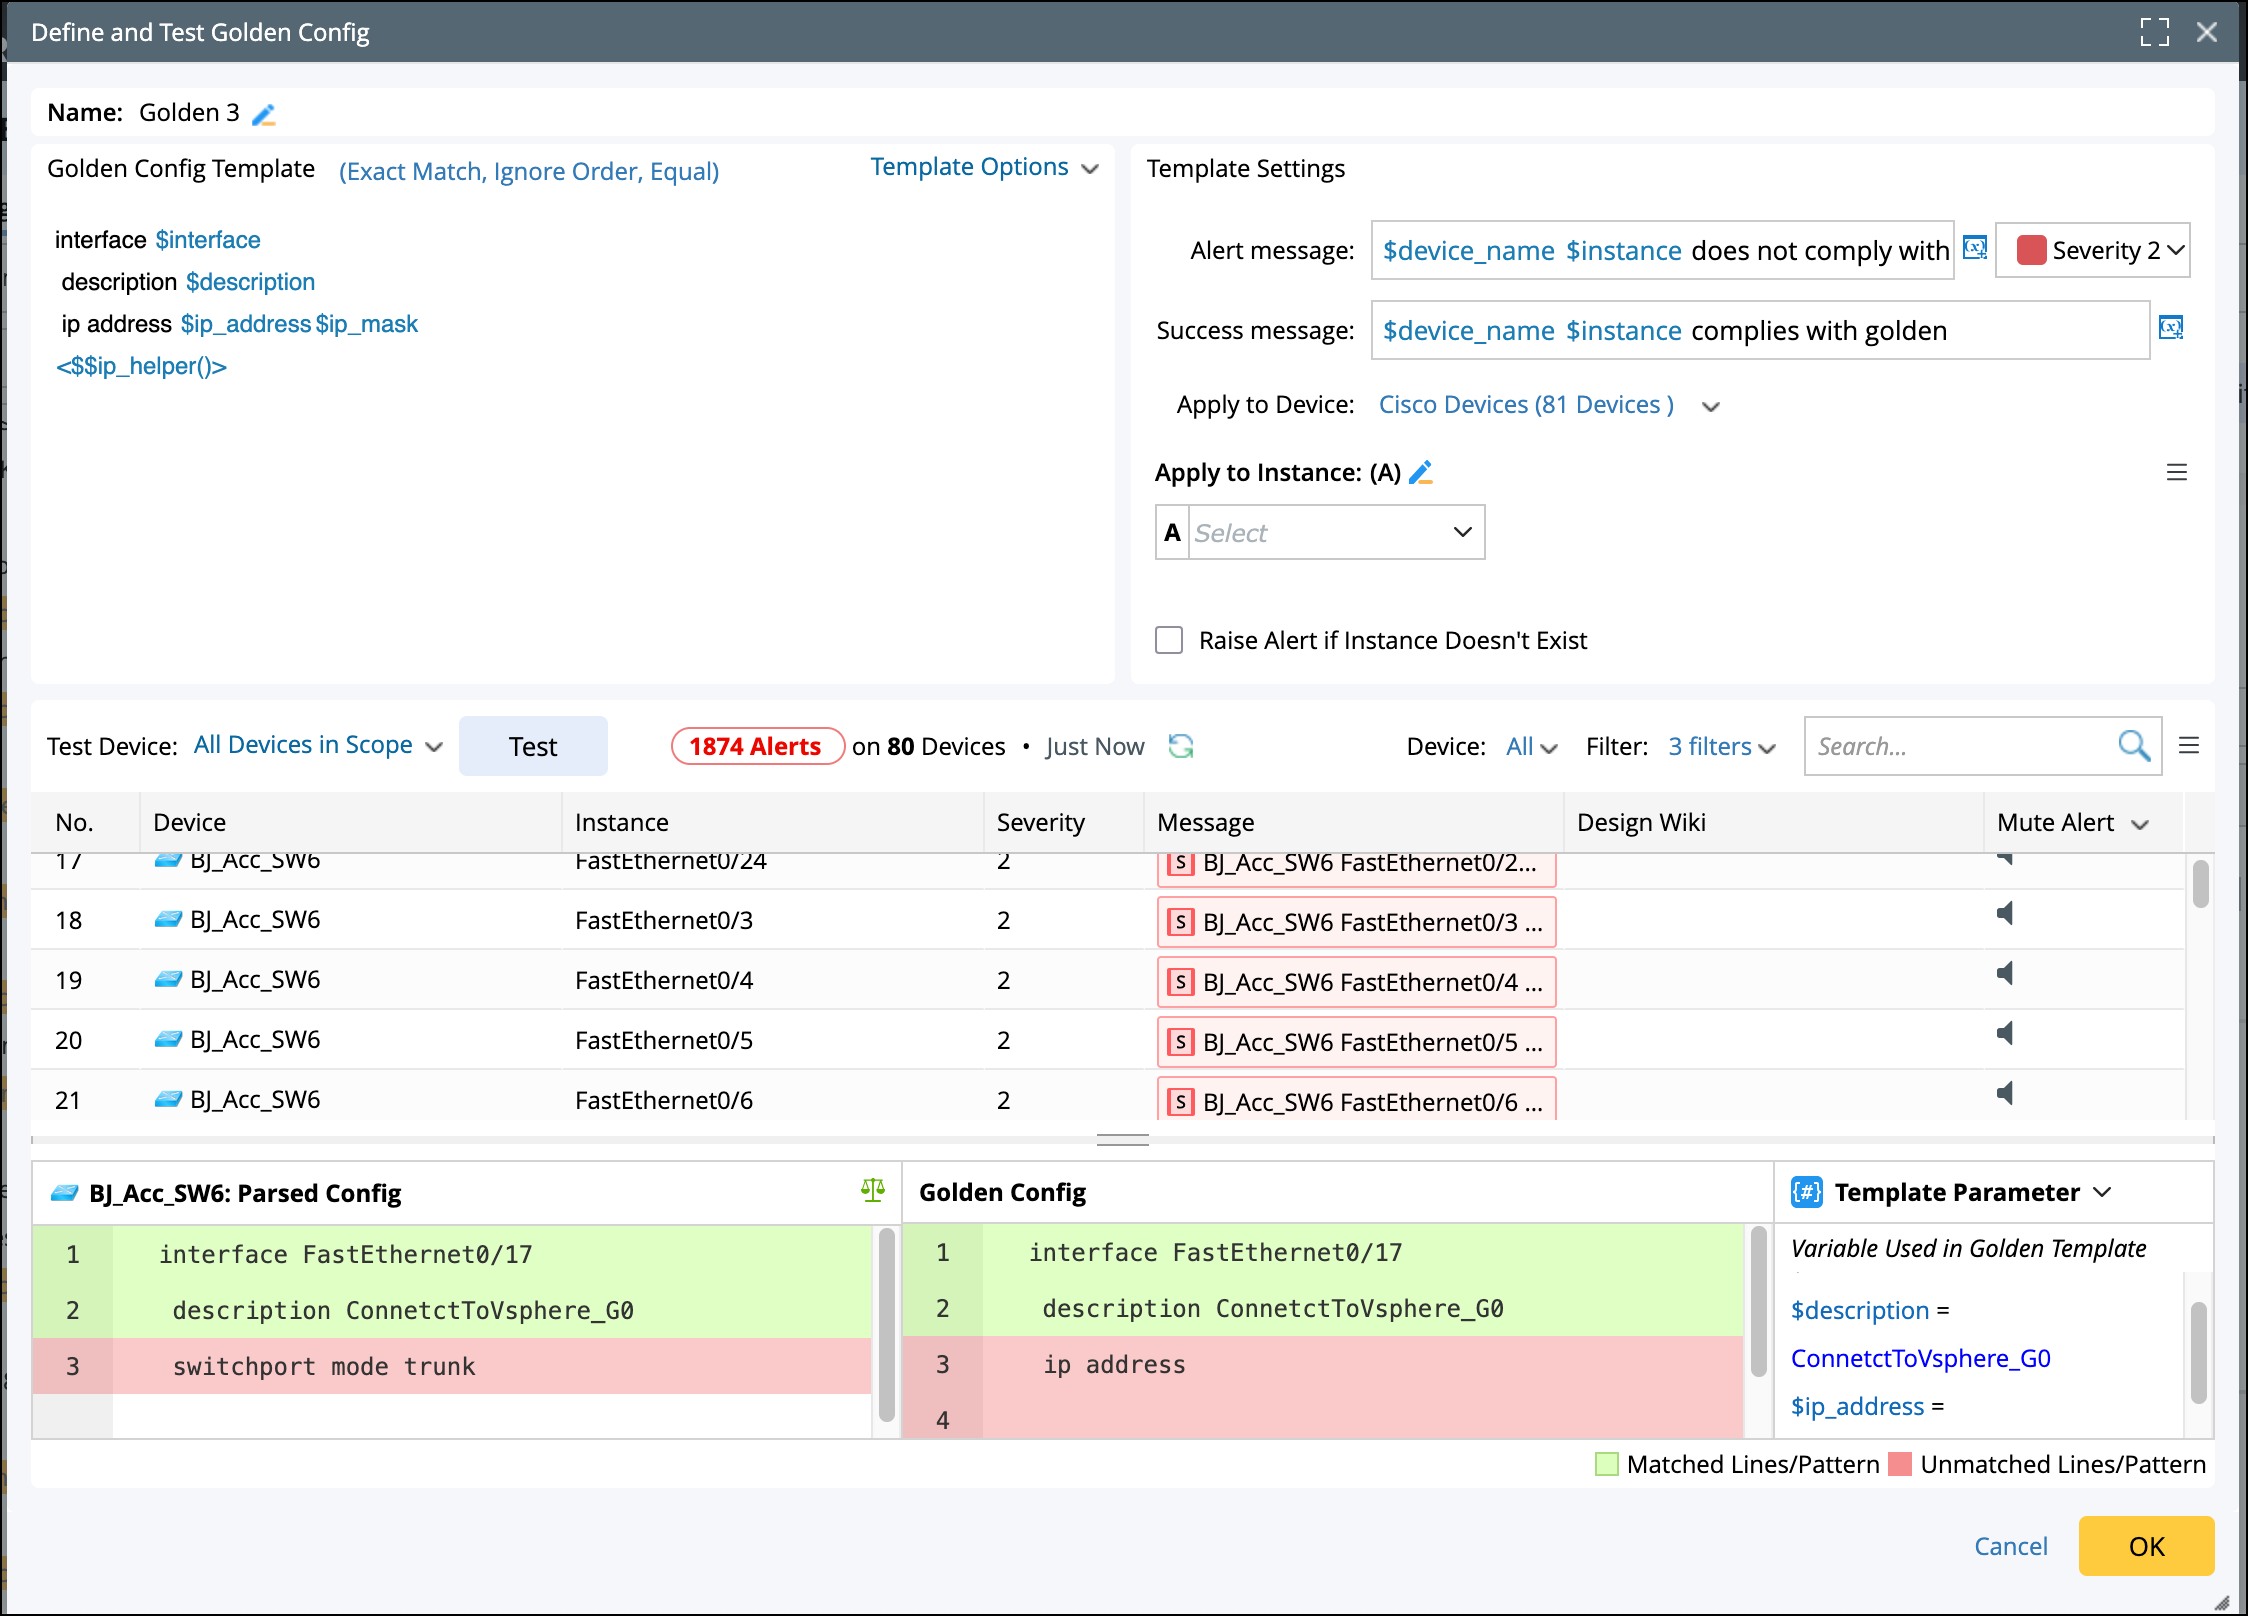Expand Template Options dropdown

pyautogui.click(x=984, y=168)
